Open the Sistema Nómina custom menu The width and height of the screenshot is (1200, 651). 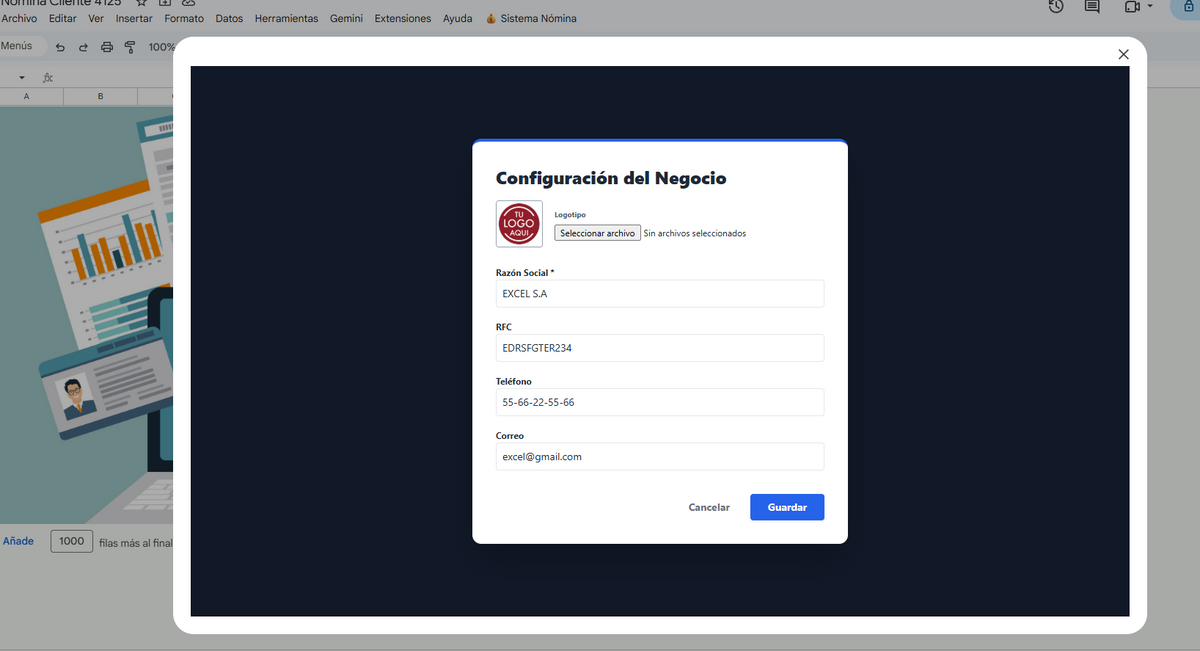click(x=531, y=18)
